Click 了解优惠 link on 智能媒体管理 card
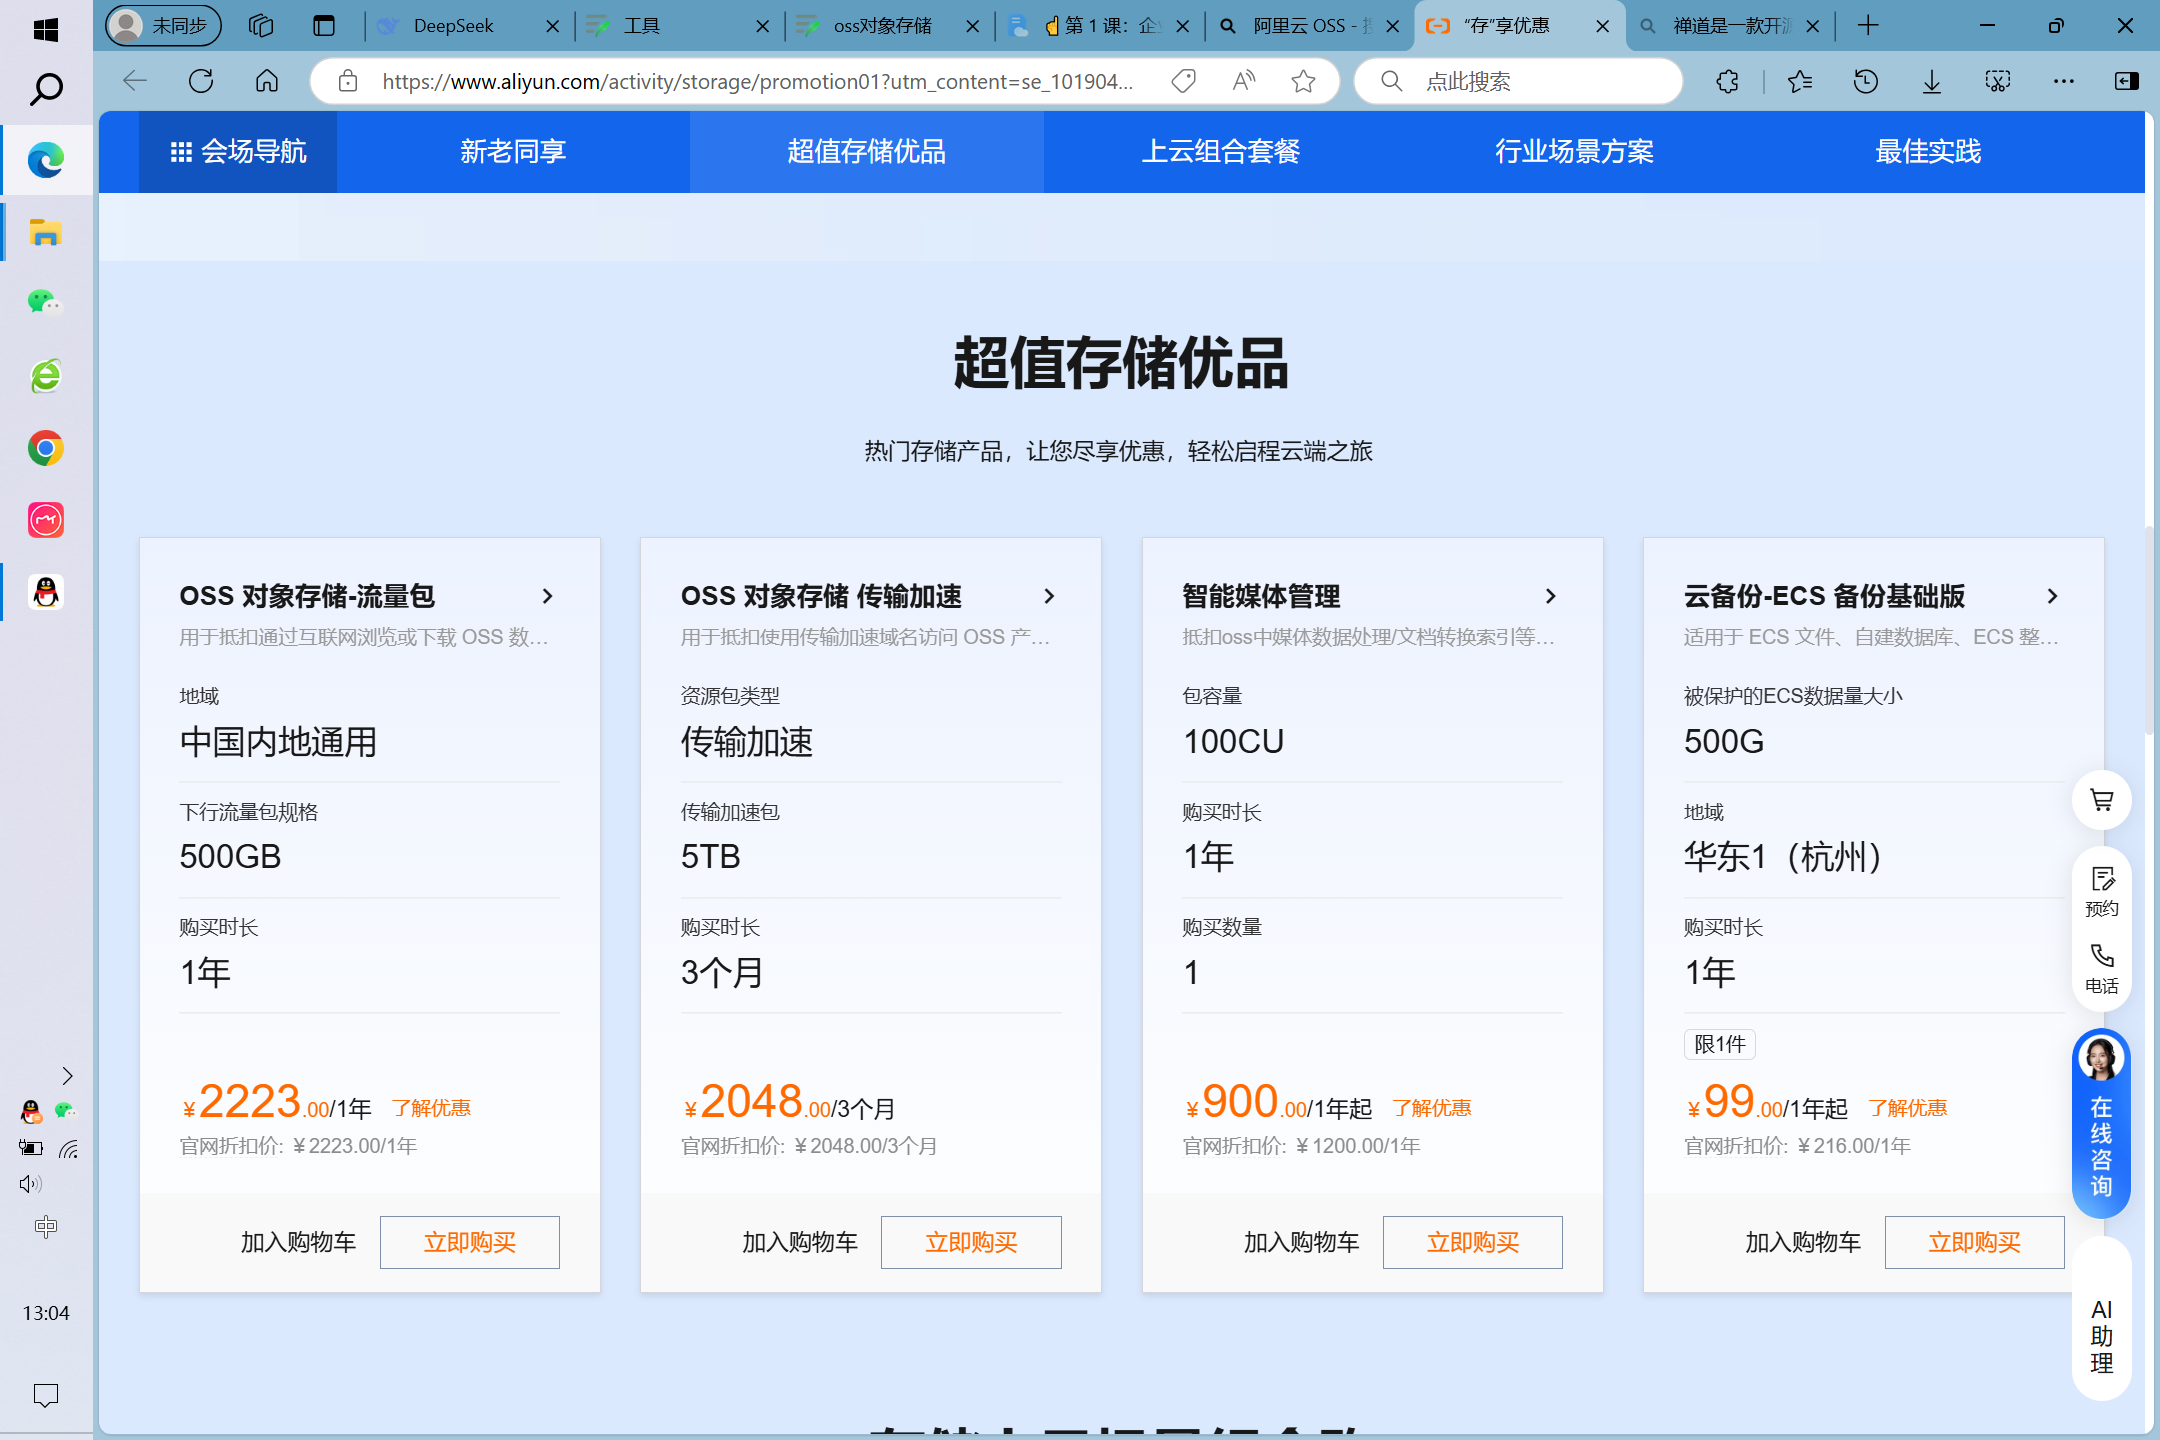2160x1440 pixels. point(1432,1108)
